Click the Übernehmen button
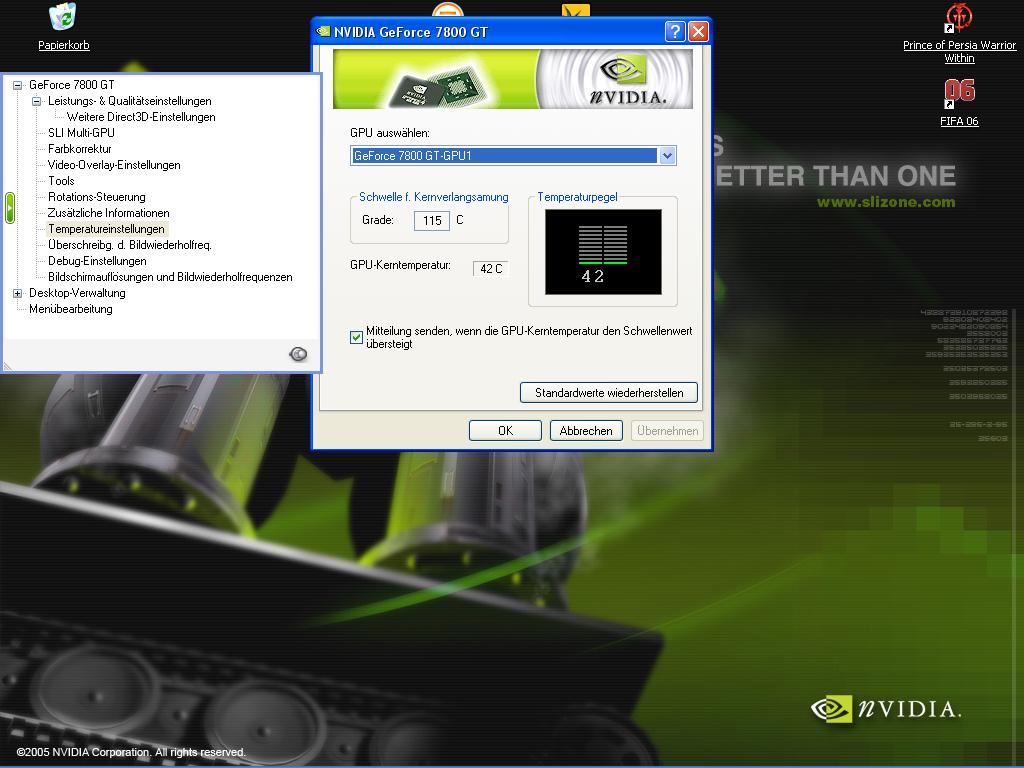The width and height of the screenshot is (1024, 768). tap(667, 431)
